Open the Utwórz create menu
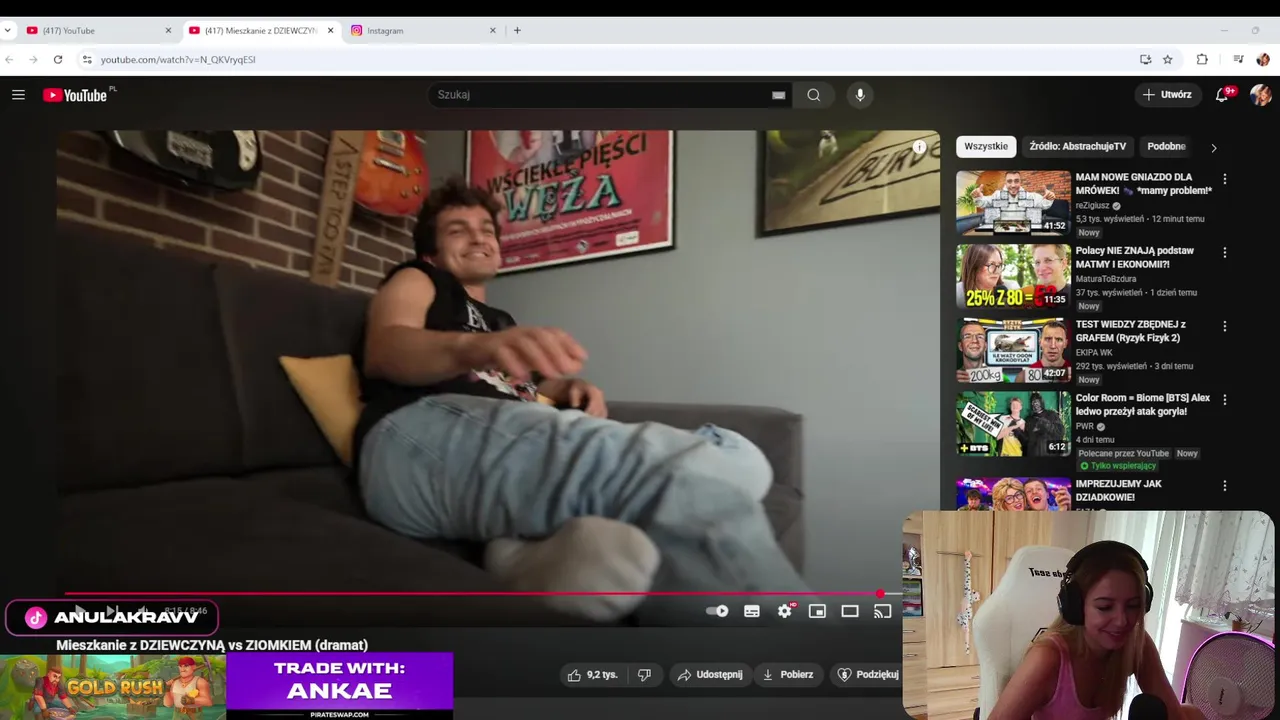Image resolution: width=1280 pixels, height=720 pixels. point(1167,95)
